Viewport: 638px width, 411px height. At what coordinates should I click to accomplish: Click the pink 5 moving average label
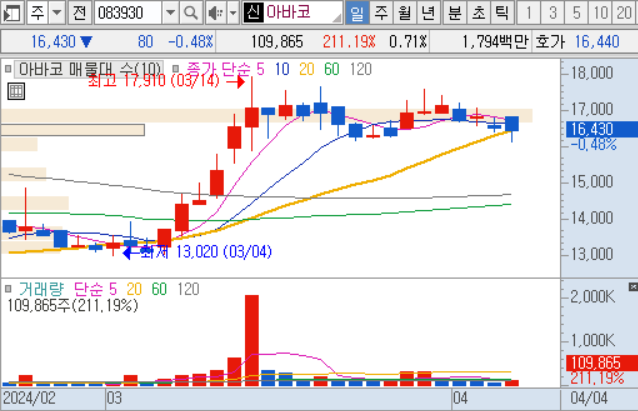[x=260, y=69]
